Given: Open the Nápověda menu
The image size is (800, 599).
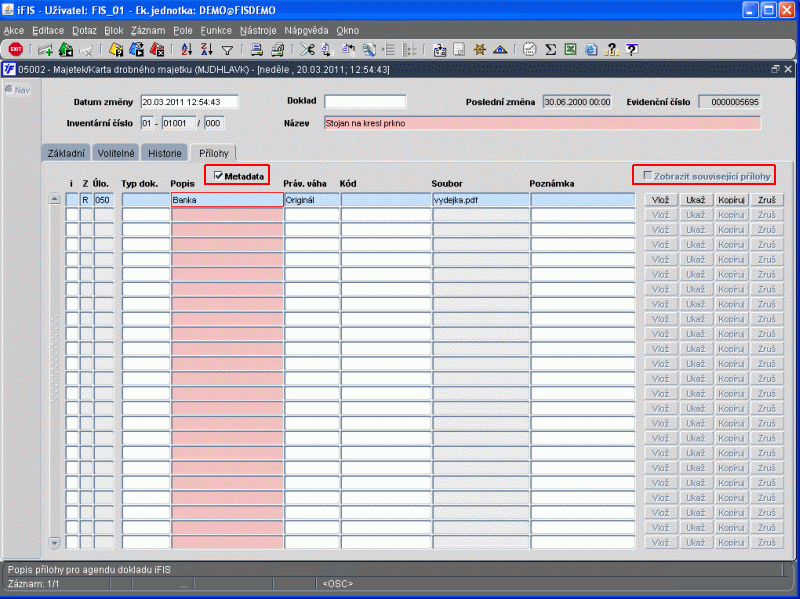Looking at the screenshot, I should coord(306,31).
